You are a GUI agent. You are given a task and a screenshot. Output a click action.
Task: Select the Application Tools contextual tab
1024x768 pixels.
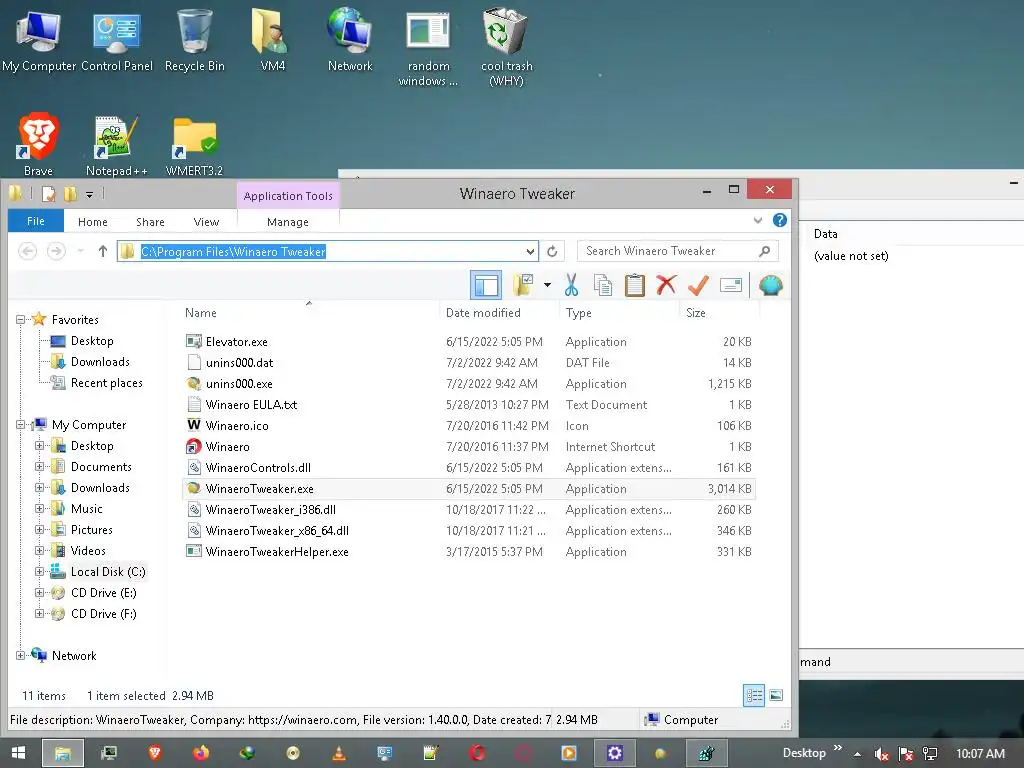288,196
